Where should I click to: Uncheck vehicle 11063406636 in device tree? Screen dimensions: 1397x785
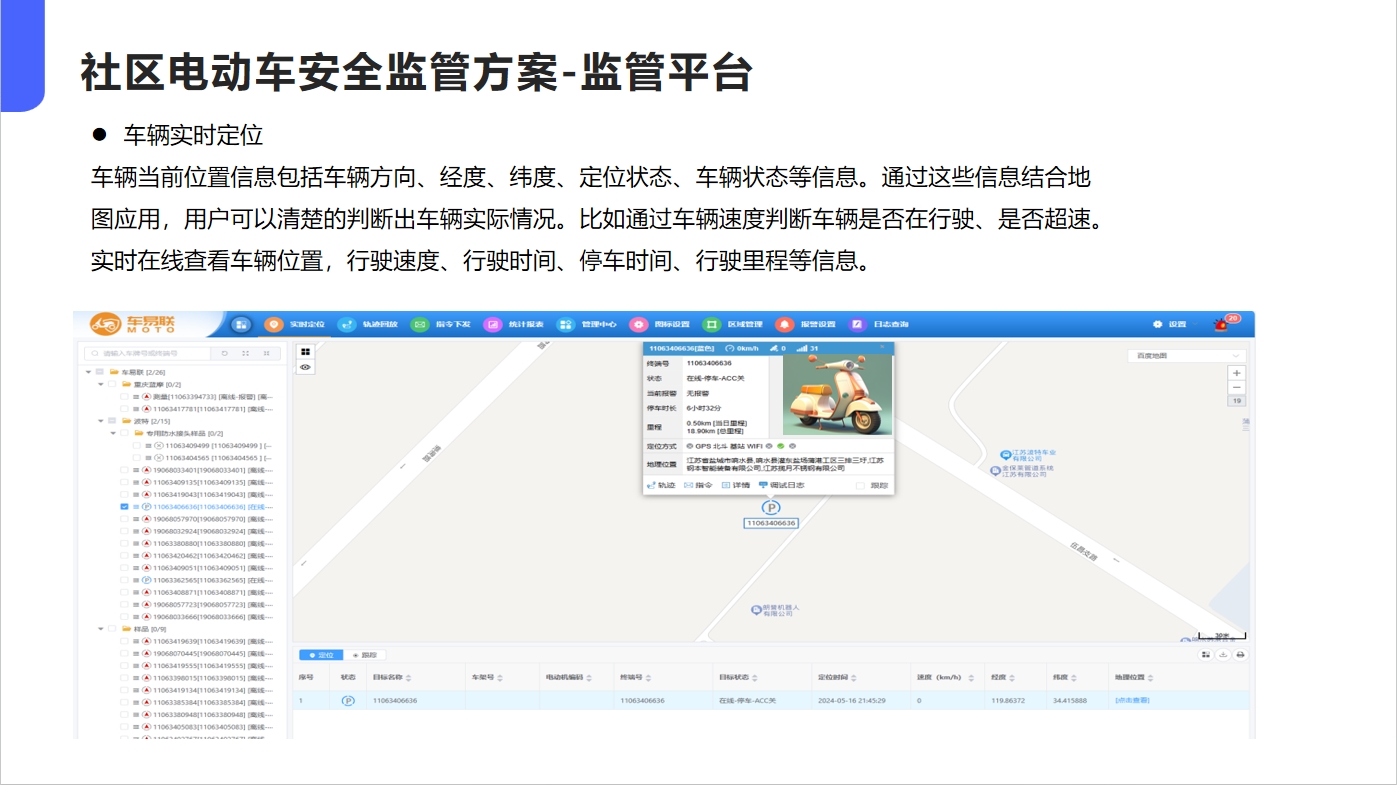point(124,507)
